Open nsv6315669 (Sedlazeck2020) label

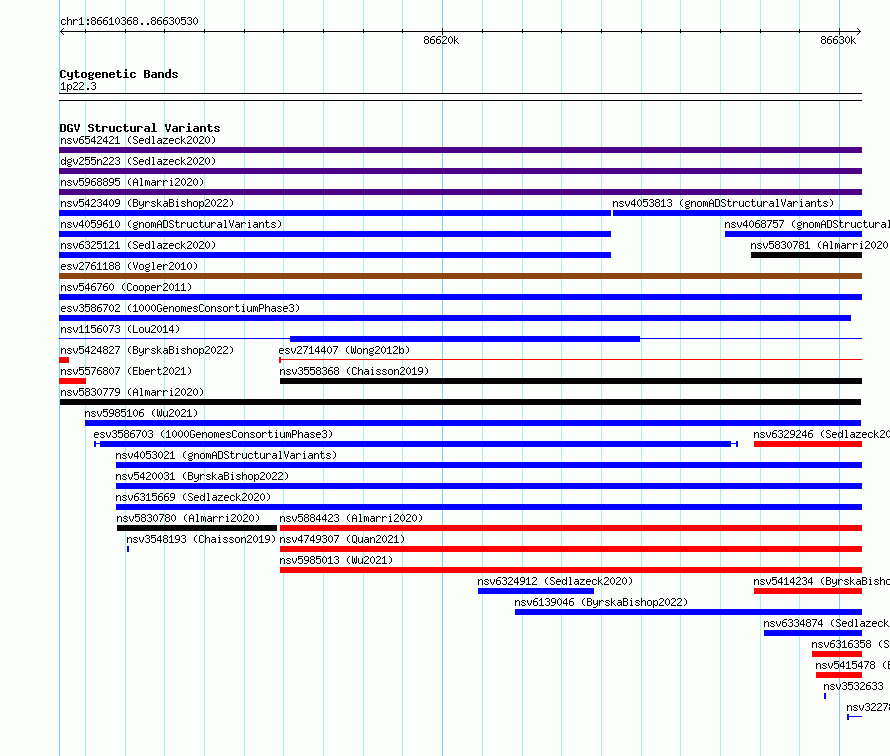194,497
